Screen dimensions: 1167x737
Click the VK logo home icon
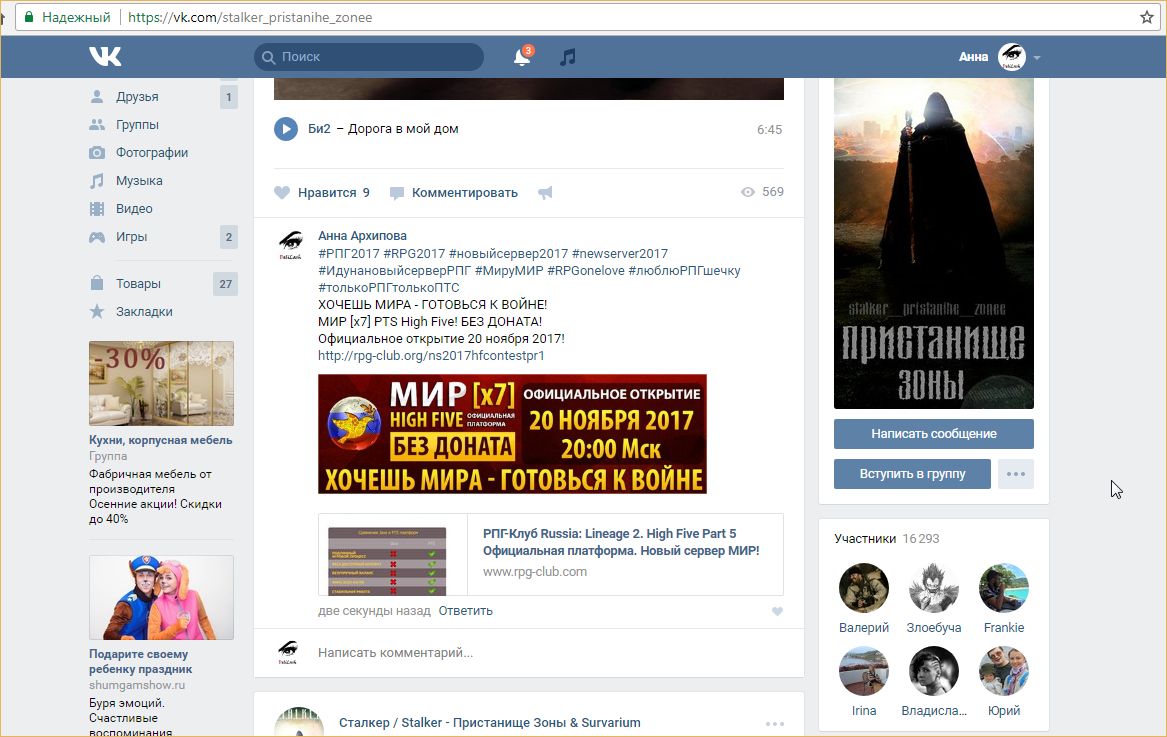(x=105, y=57)
